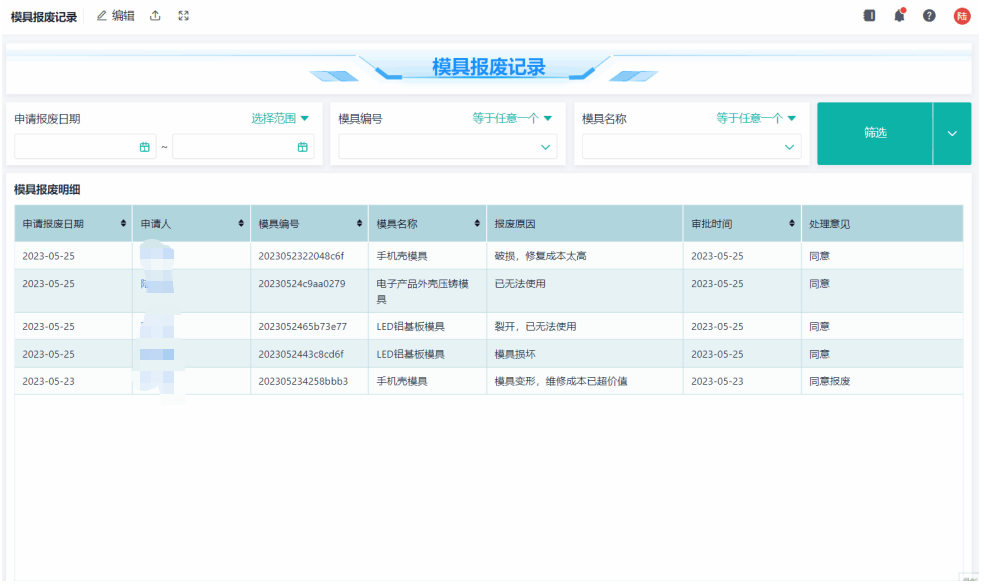This screenshot has width=984, height=585.
Task: Click the red user avatar 陆
Action: [x=961, y=16]
